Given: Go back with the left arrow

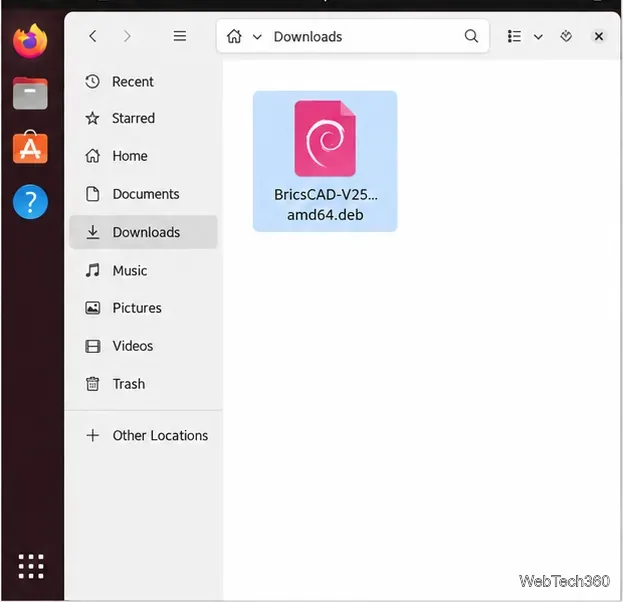Looking at the screenshot, I should coord(93,36).
